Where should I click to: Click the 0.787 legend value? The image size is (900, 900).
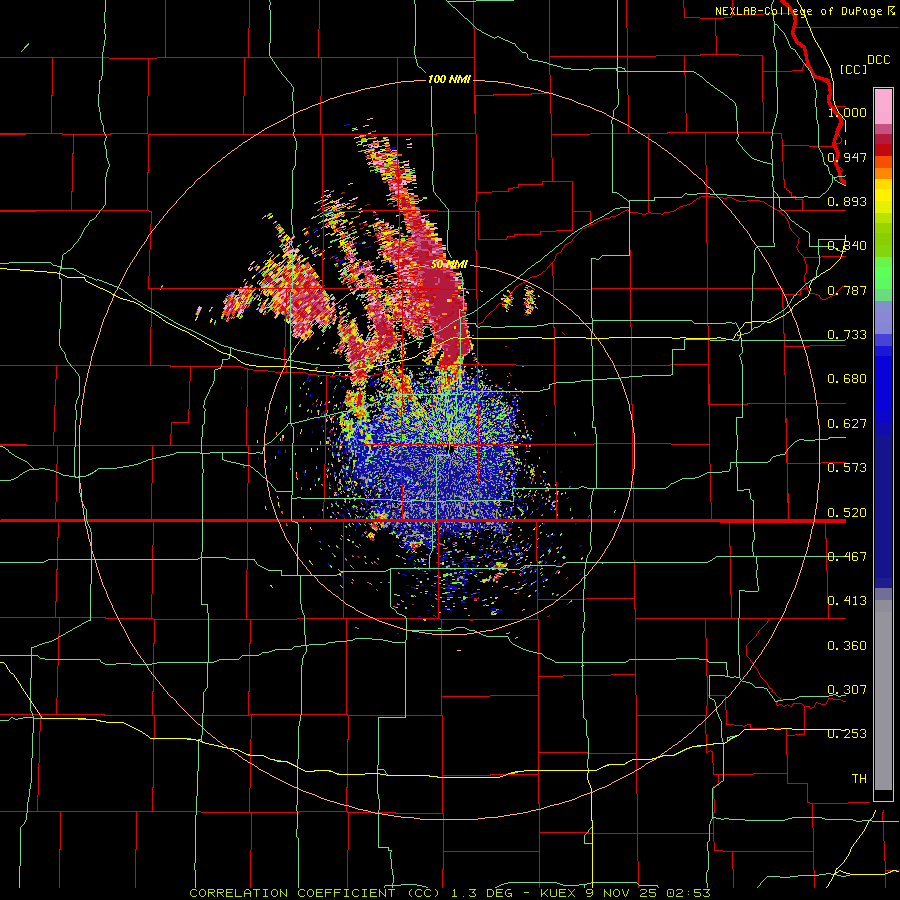click(x=847, y=290)
